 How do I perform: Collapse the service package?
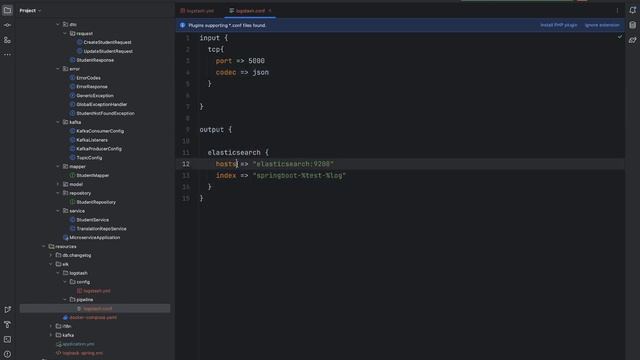[58, 211]
